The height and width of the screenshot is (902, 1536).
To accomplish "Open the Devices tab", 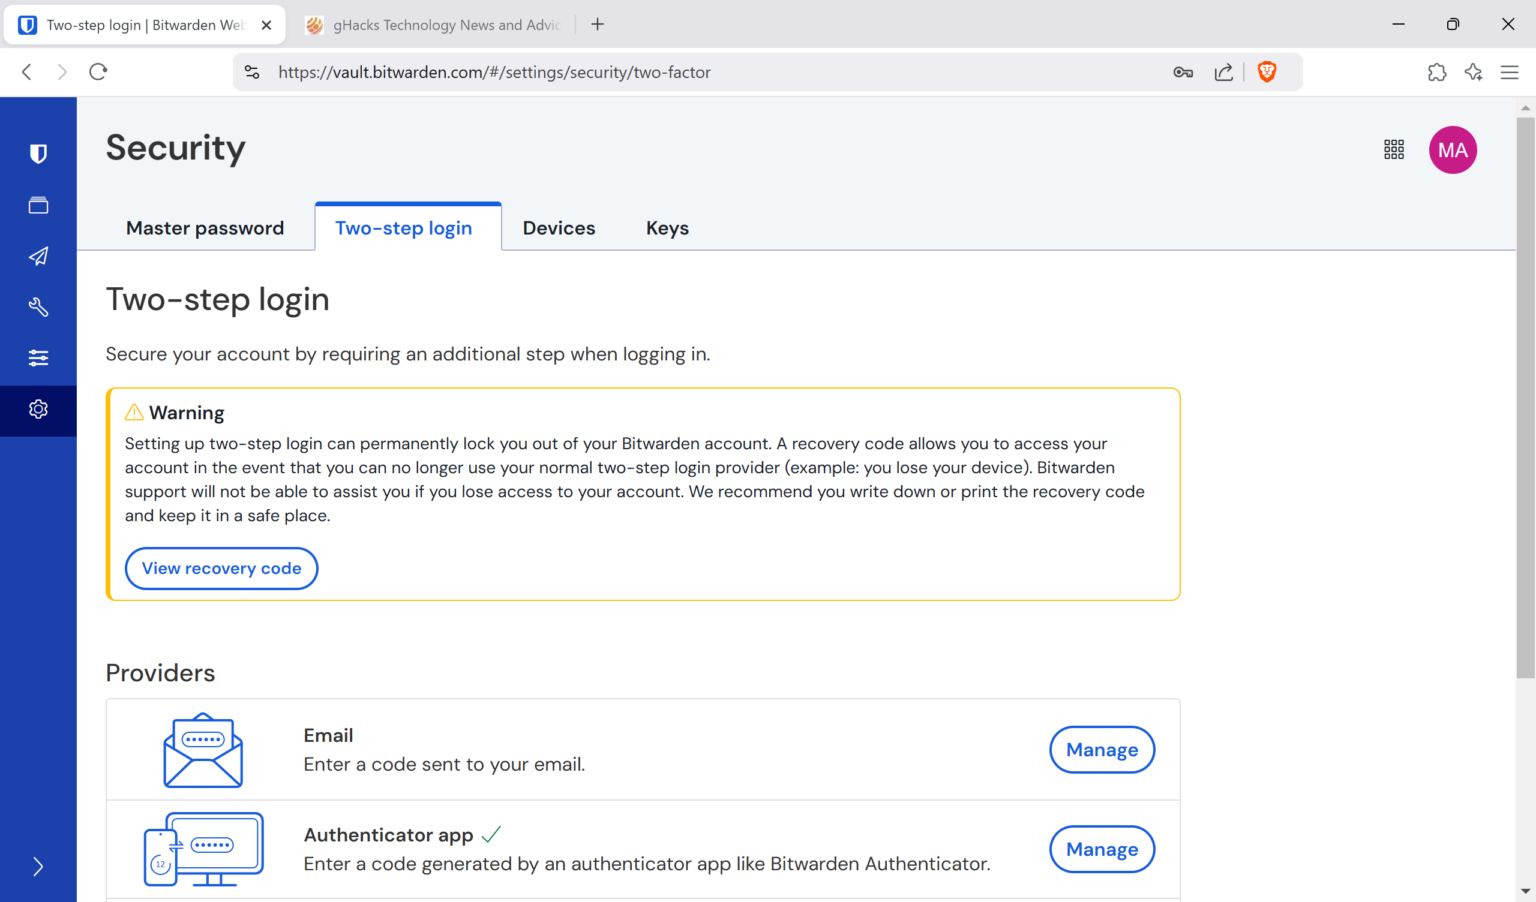I will click(558, 227).
